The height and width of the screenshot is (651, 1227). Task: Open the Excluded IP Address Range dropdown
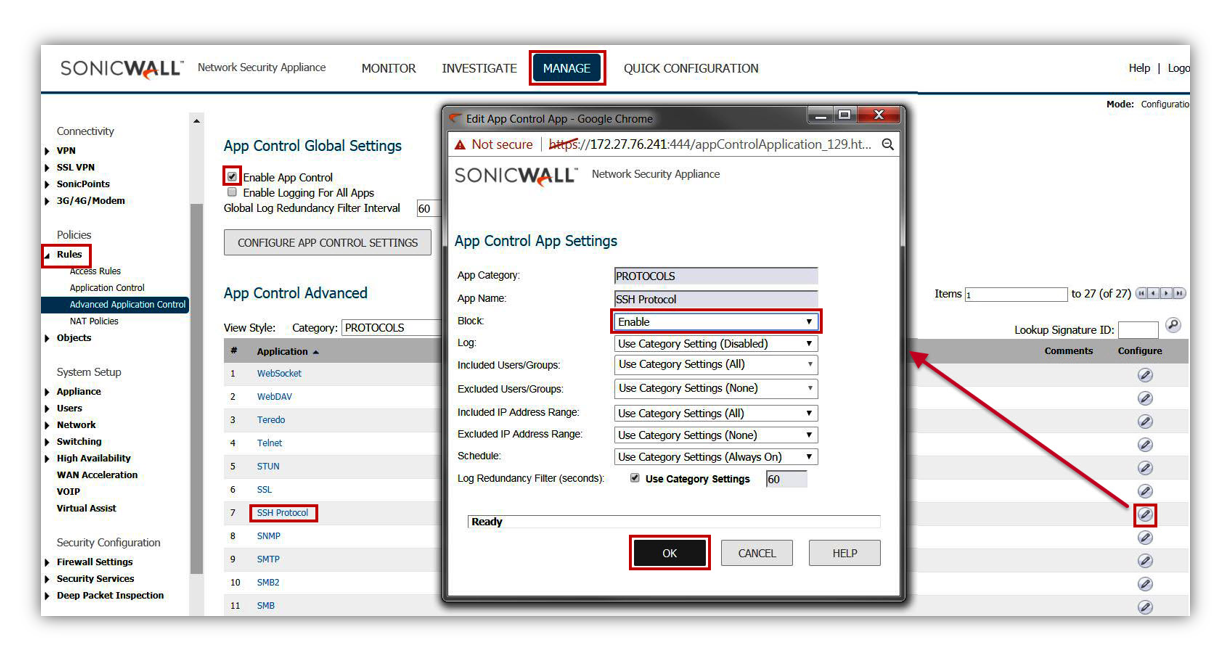(716, 435)
